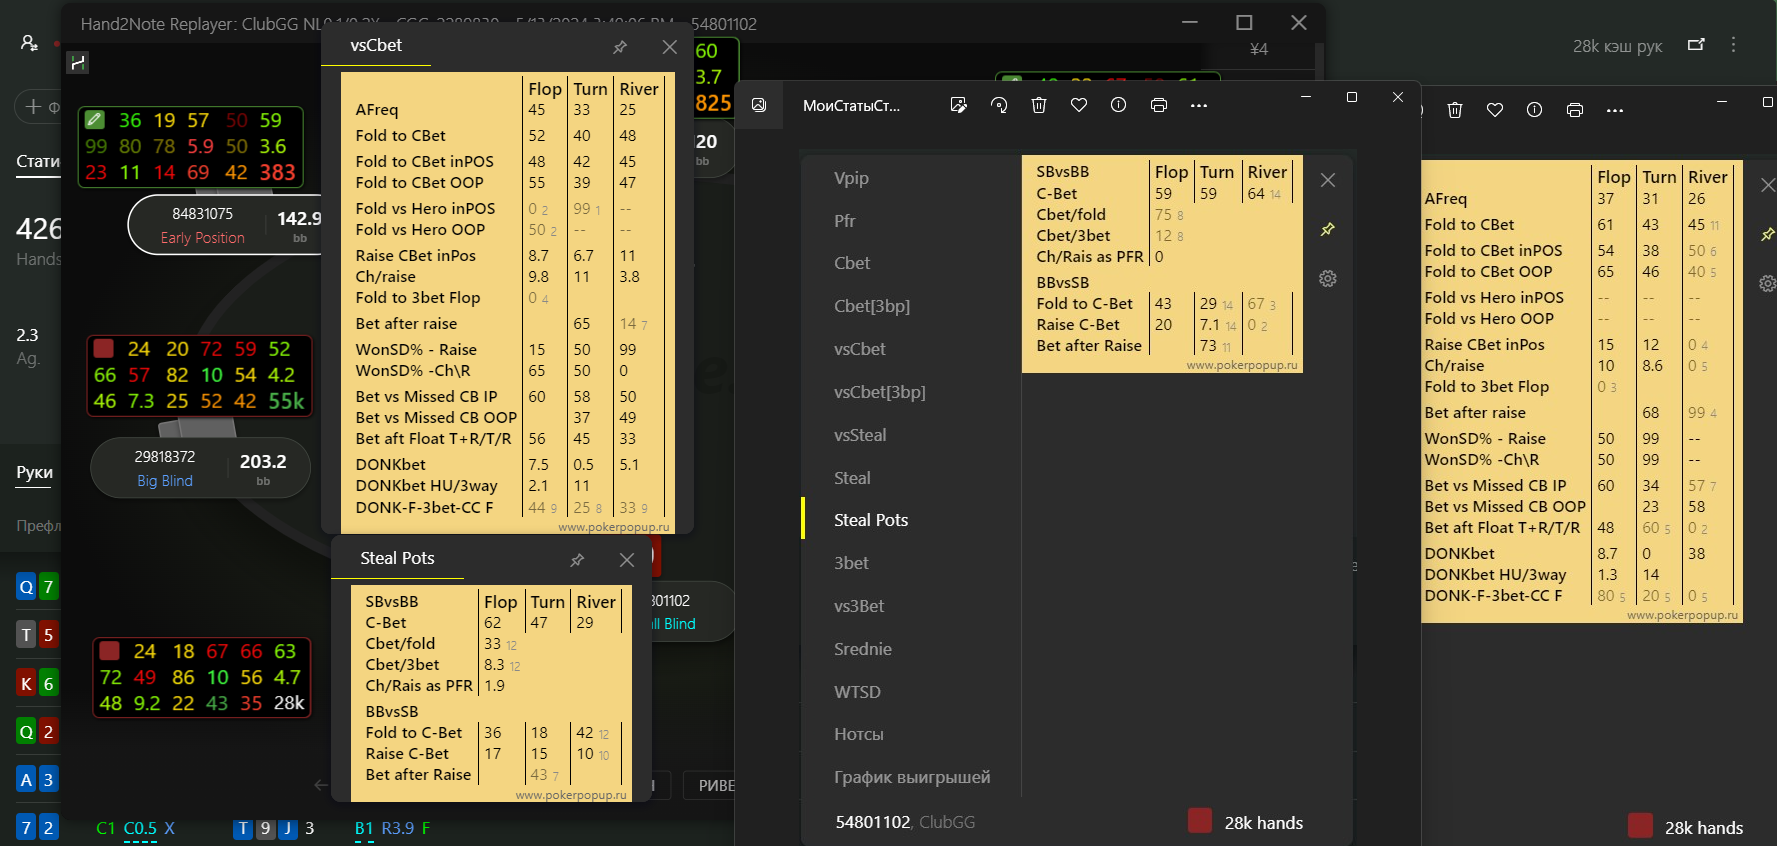This screenshot has height=846, width=1777.
Task: Open the gear settings in the rightmost window
Action: tap(1768, 284)
